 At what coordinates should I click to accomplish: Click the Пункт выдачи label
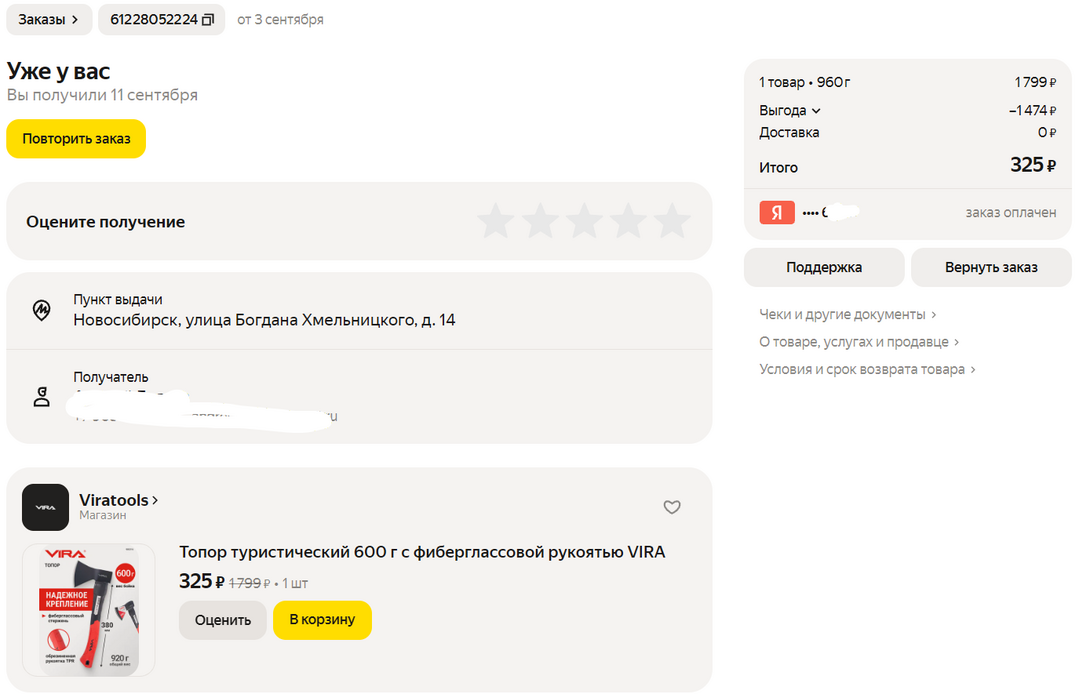[x=118, y=300]
